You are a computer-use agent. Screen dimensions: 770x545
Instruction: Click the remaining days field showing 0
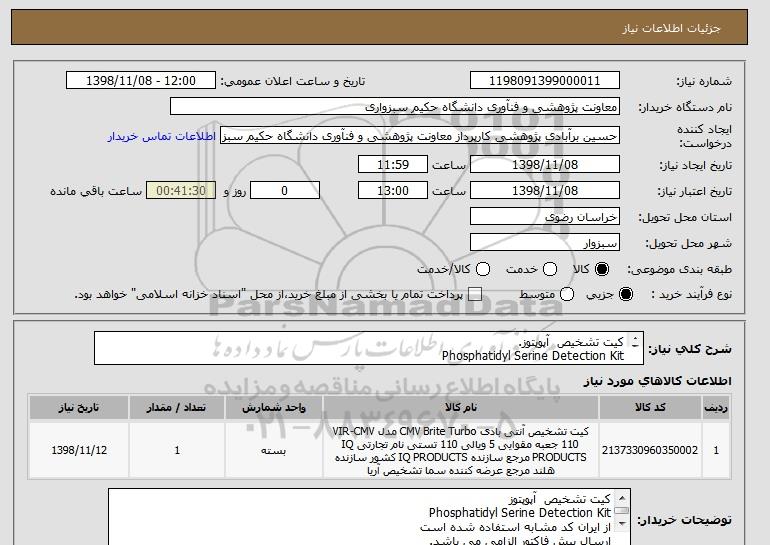coord(285,191)
